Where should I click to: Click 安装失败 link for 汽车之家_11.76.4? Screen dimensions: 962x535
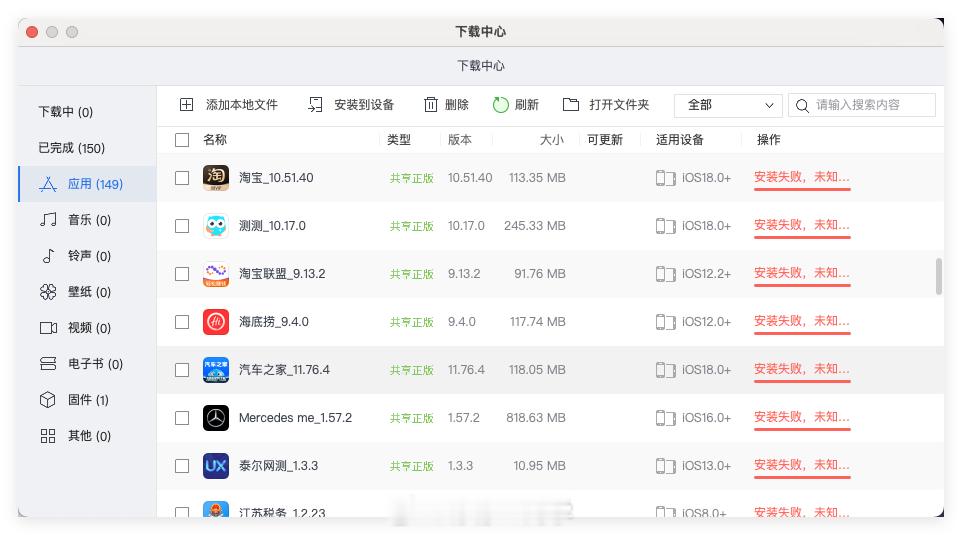[x=802, y=369]
